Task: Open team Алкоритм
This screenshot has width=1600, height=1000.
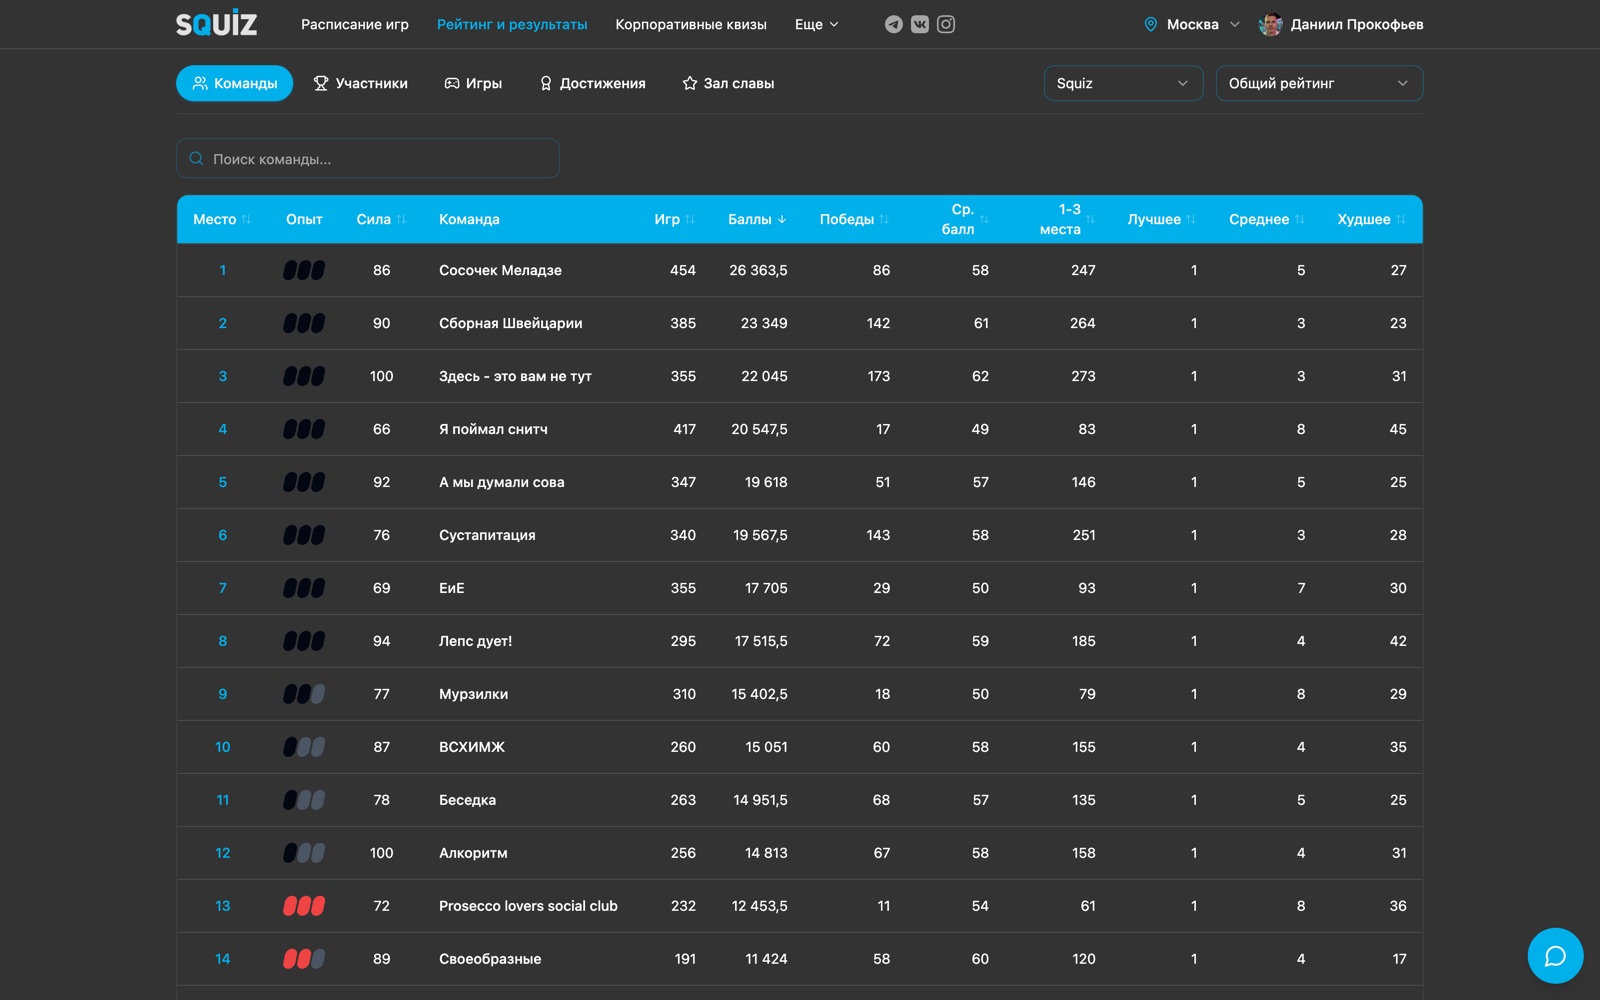Action: 473,853
